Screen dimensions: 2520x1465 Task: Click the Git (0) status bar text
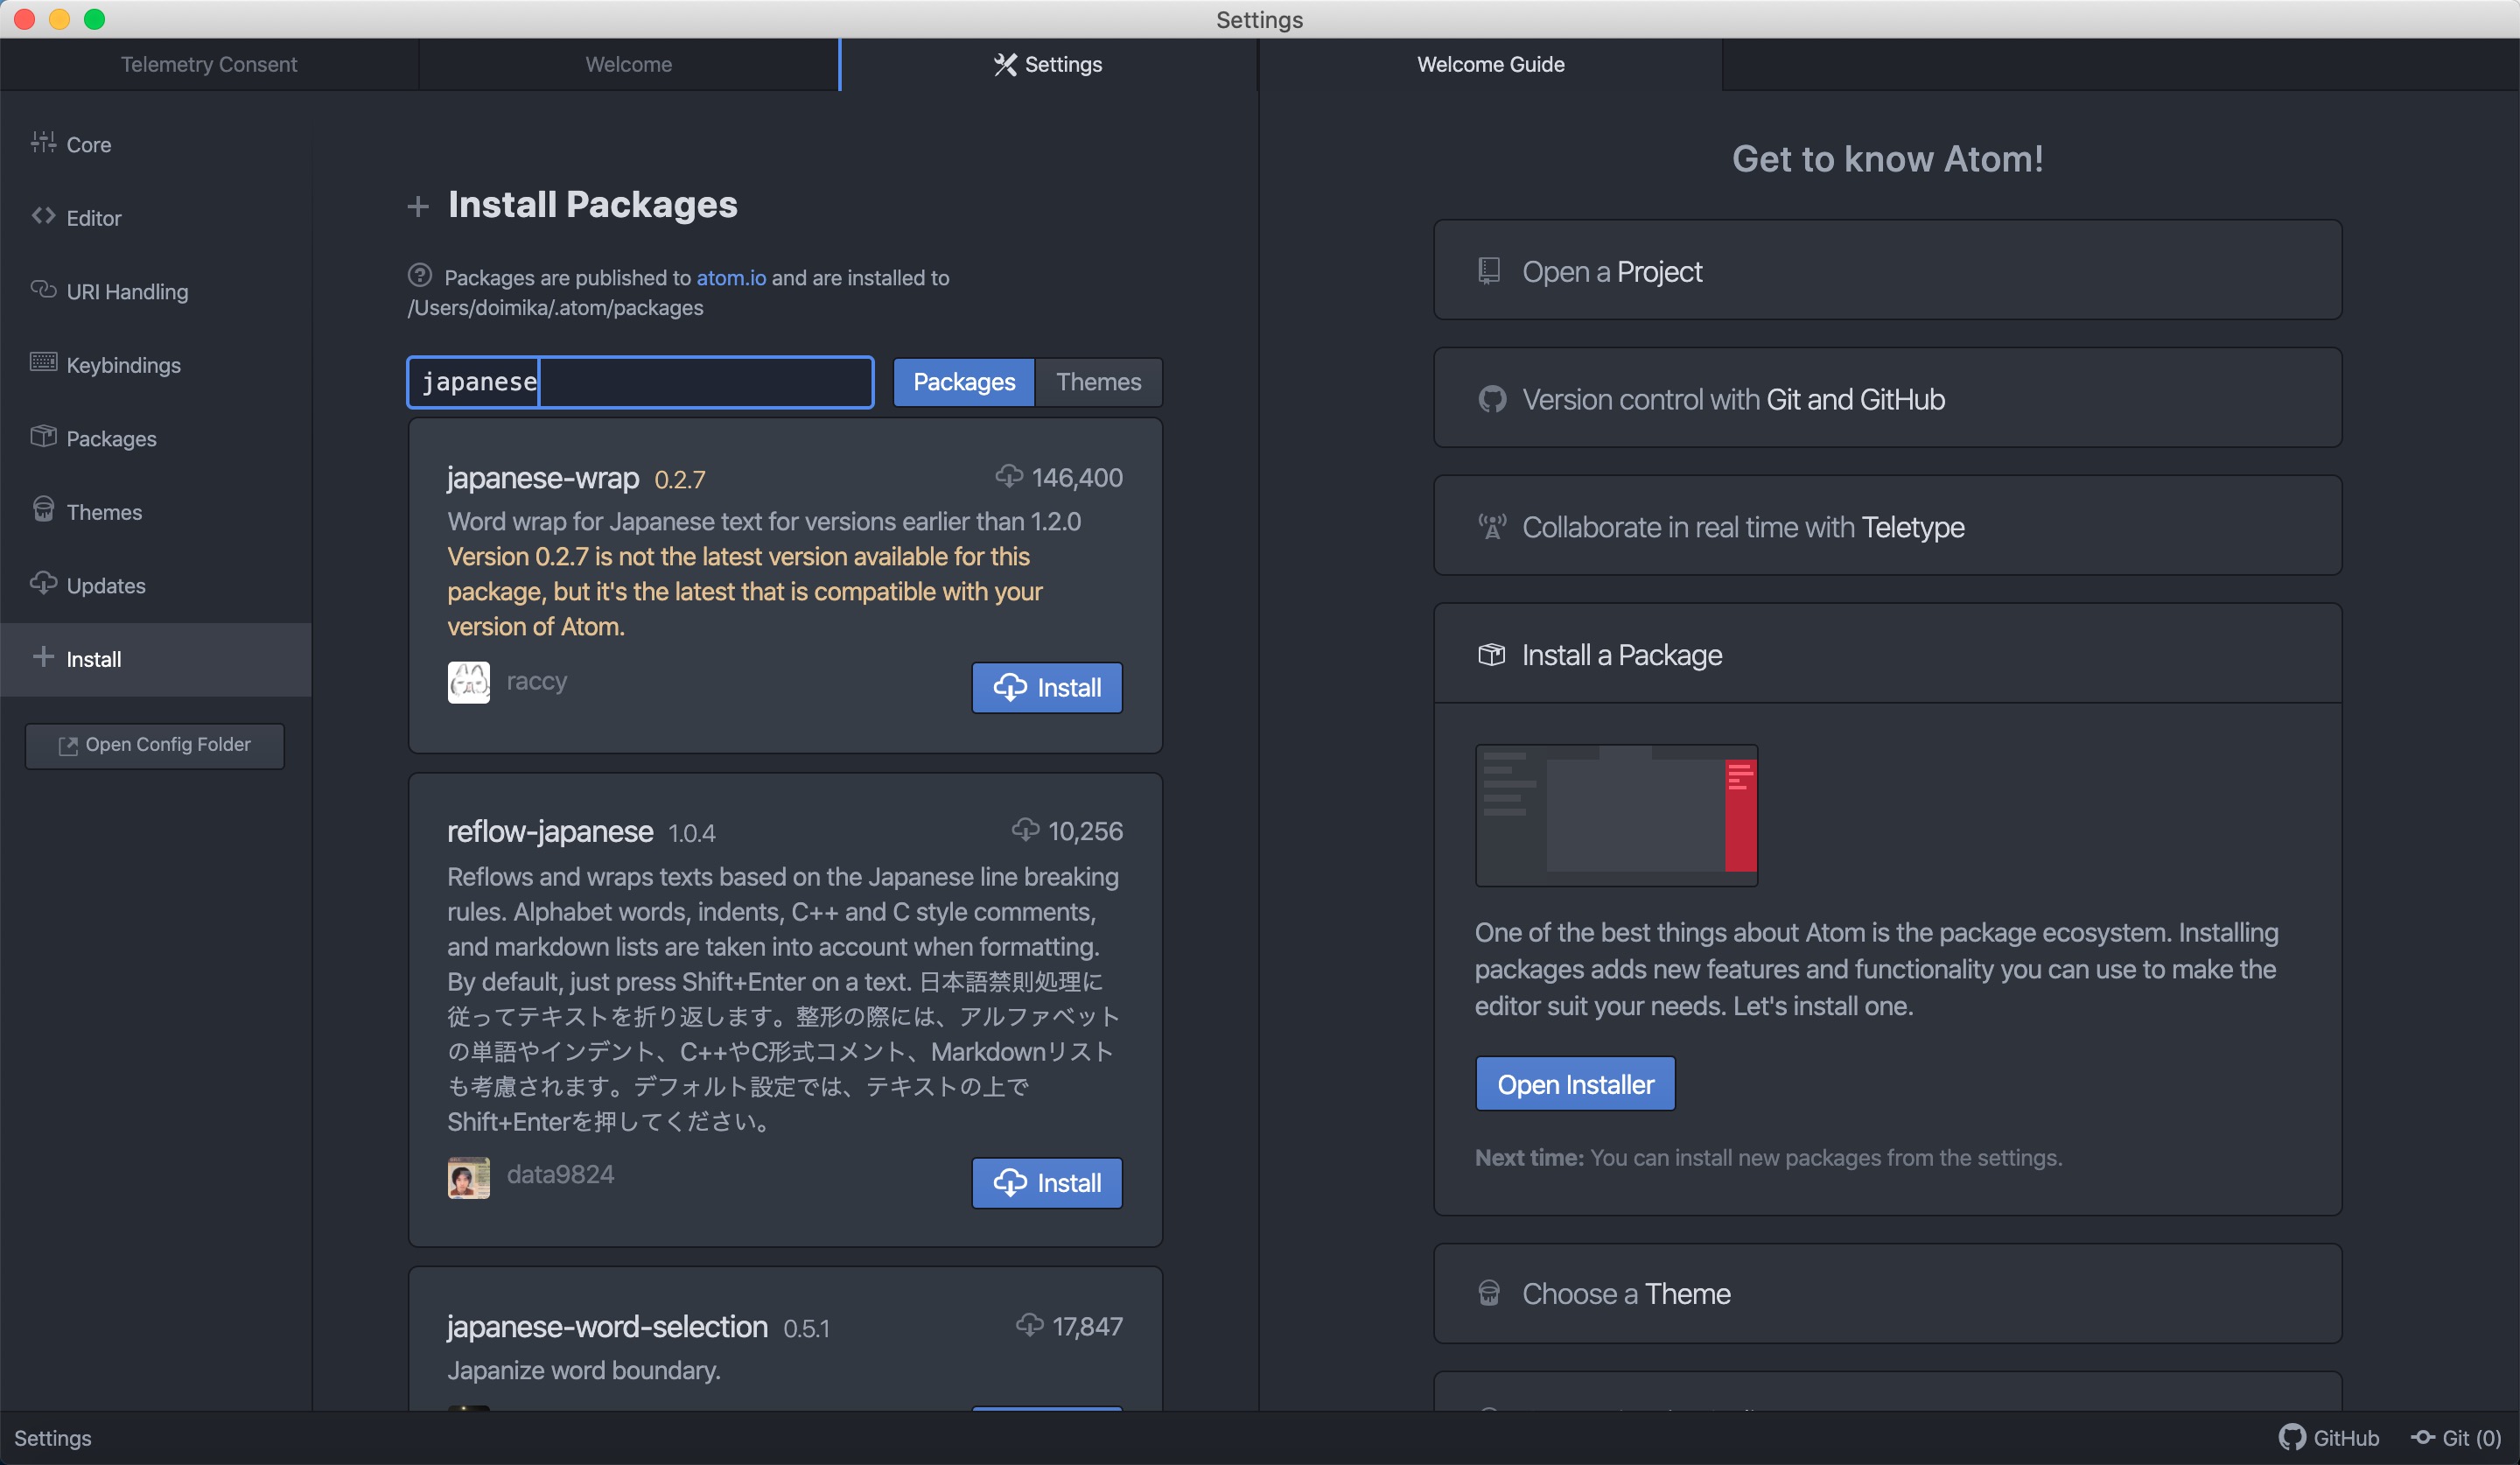point(2471,1437)
